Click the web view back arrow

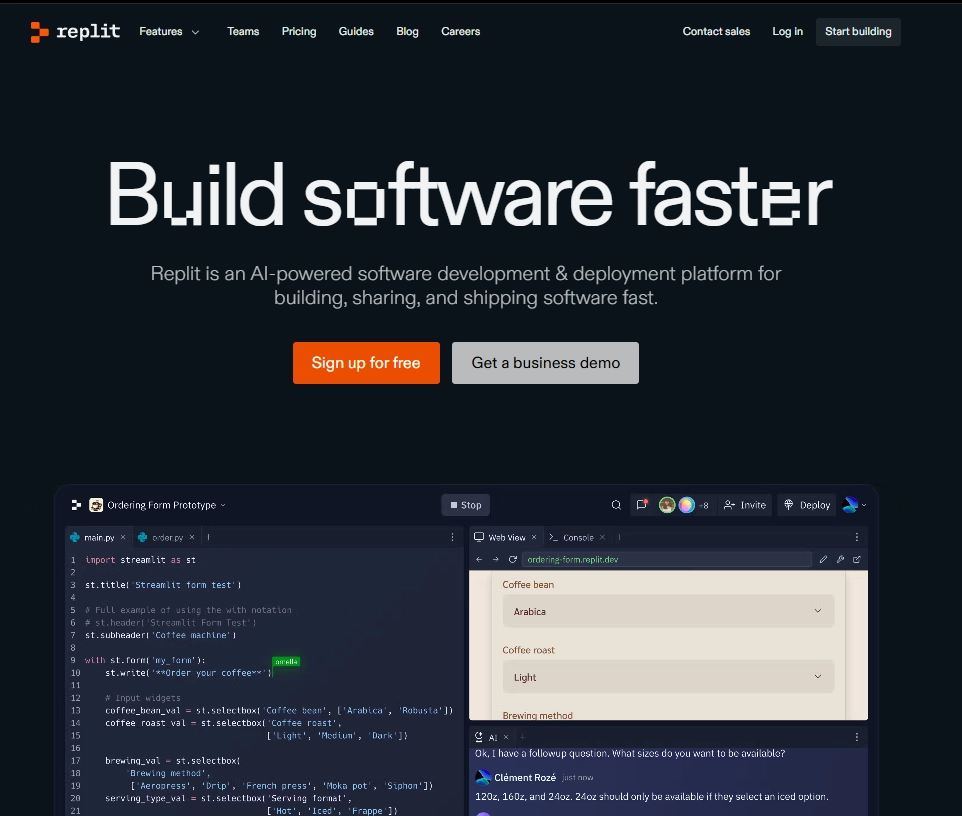tap(479, 560)
